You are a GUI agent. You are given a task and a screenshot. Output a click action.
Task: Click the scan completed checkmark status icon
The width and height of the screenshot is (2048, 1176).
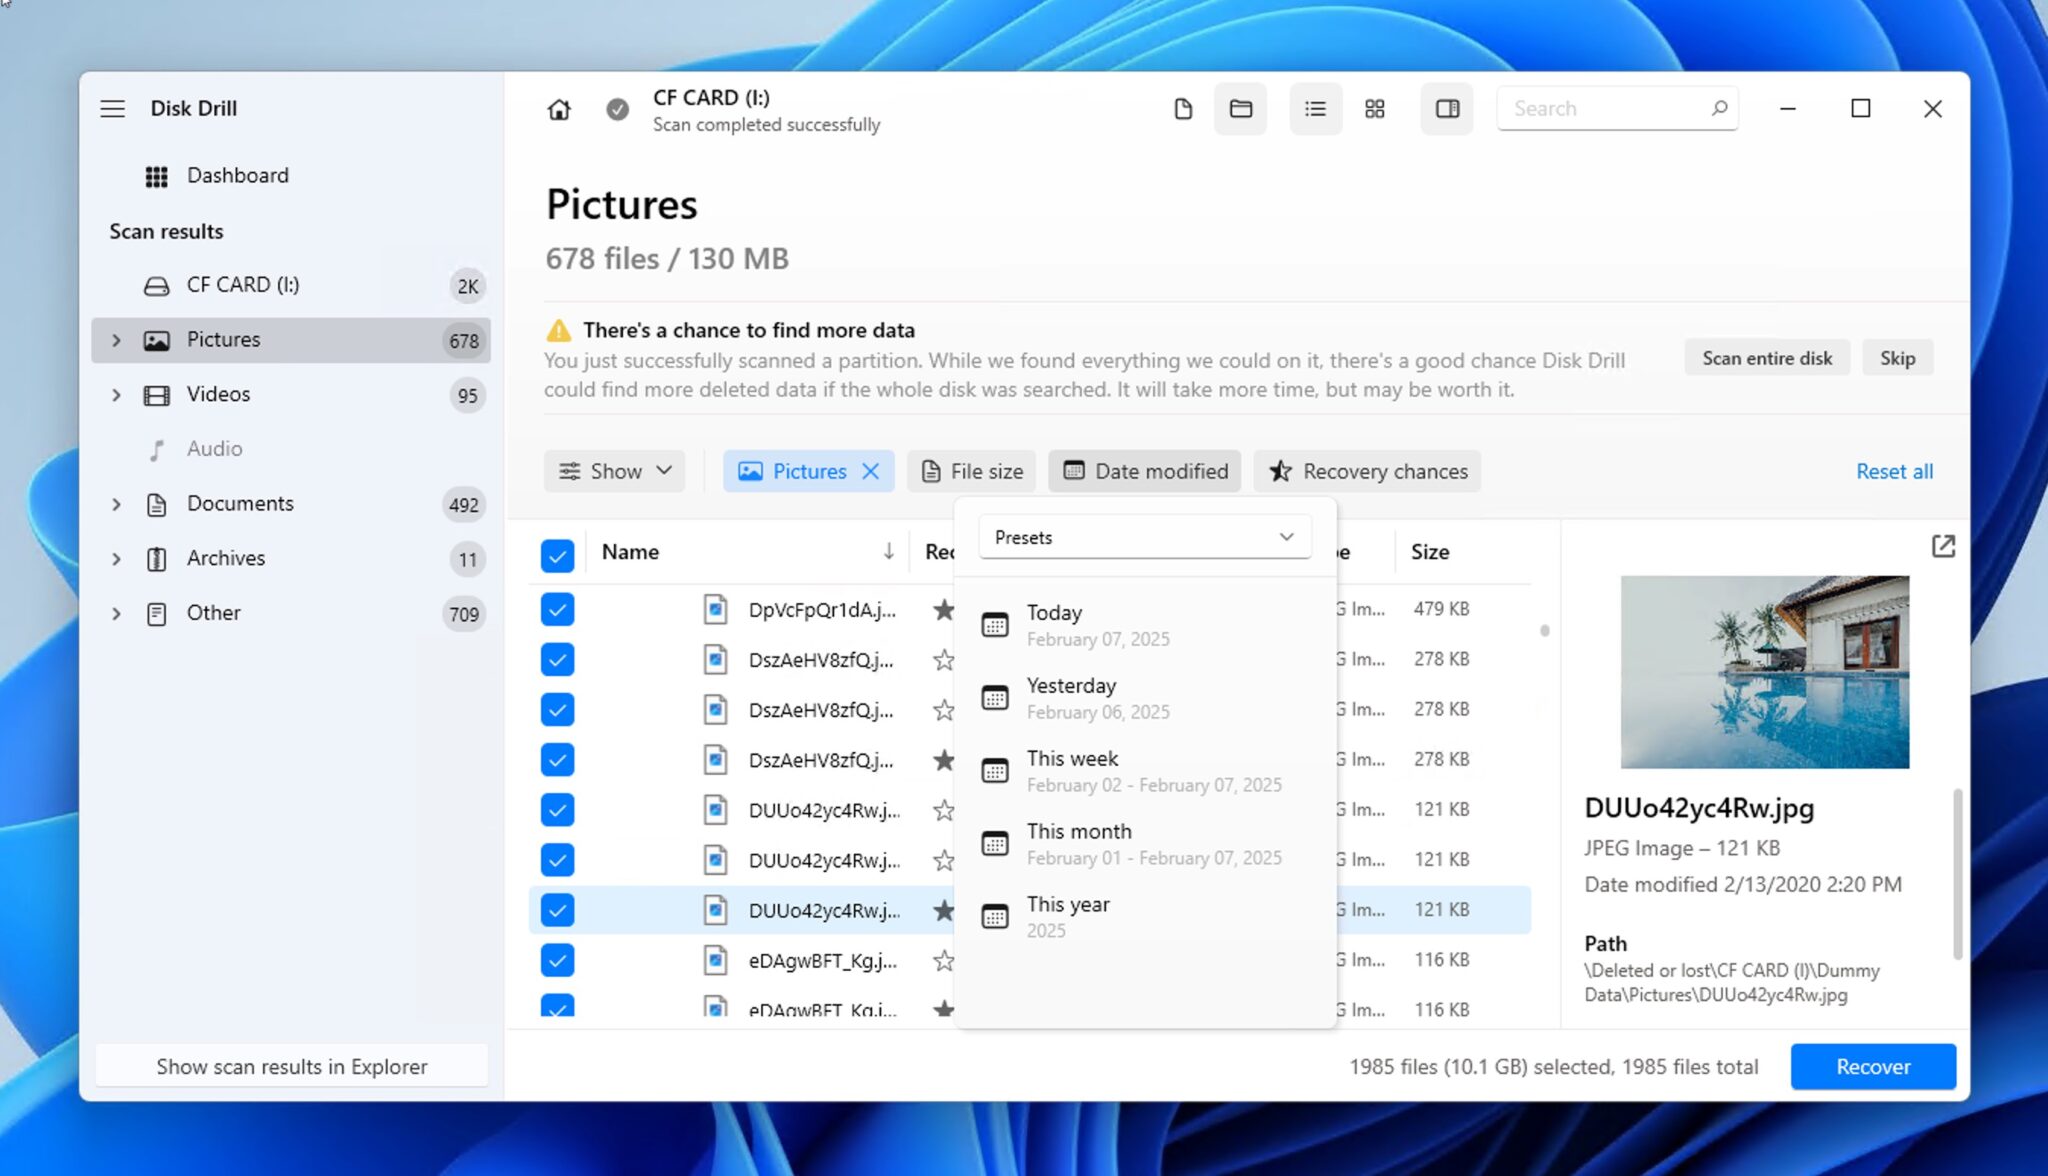click(x=617, y=109)
